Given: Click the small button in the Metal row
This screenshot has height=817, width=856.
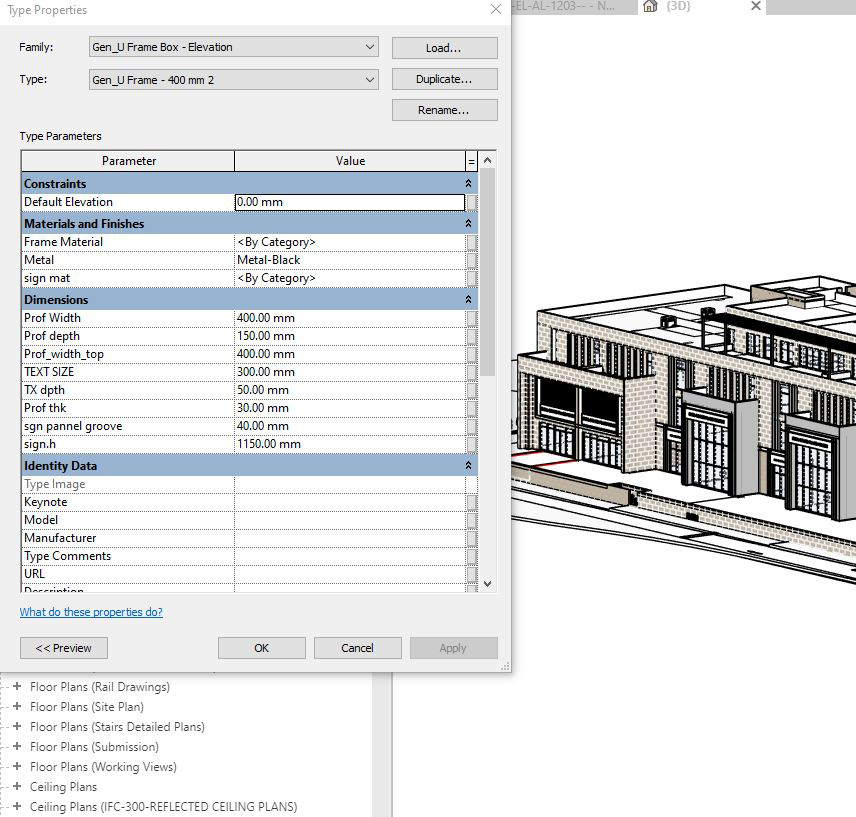Looking at the screenshot, I should [471, 260].
